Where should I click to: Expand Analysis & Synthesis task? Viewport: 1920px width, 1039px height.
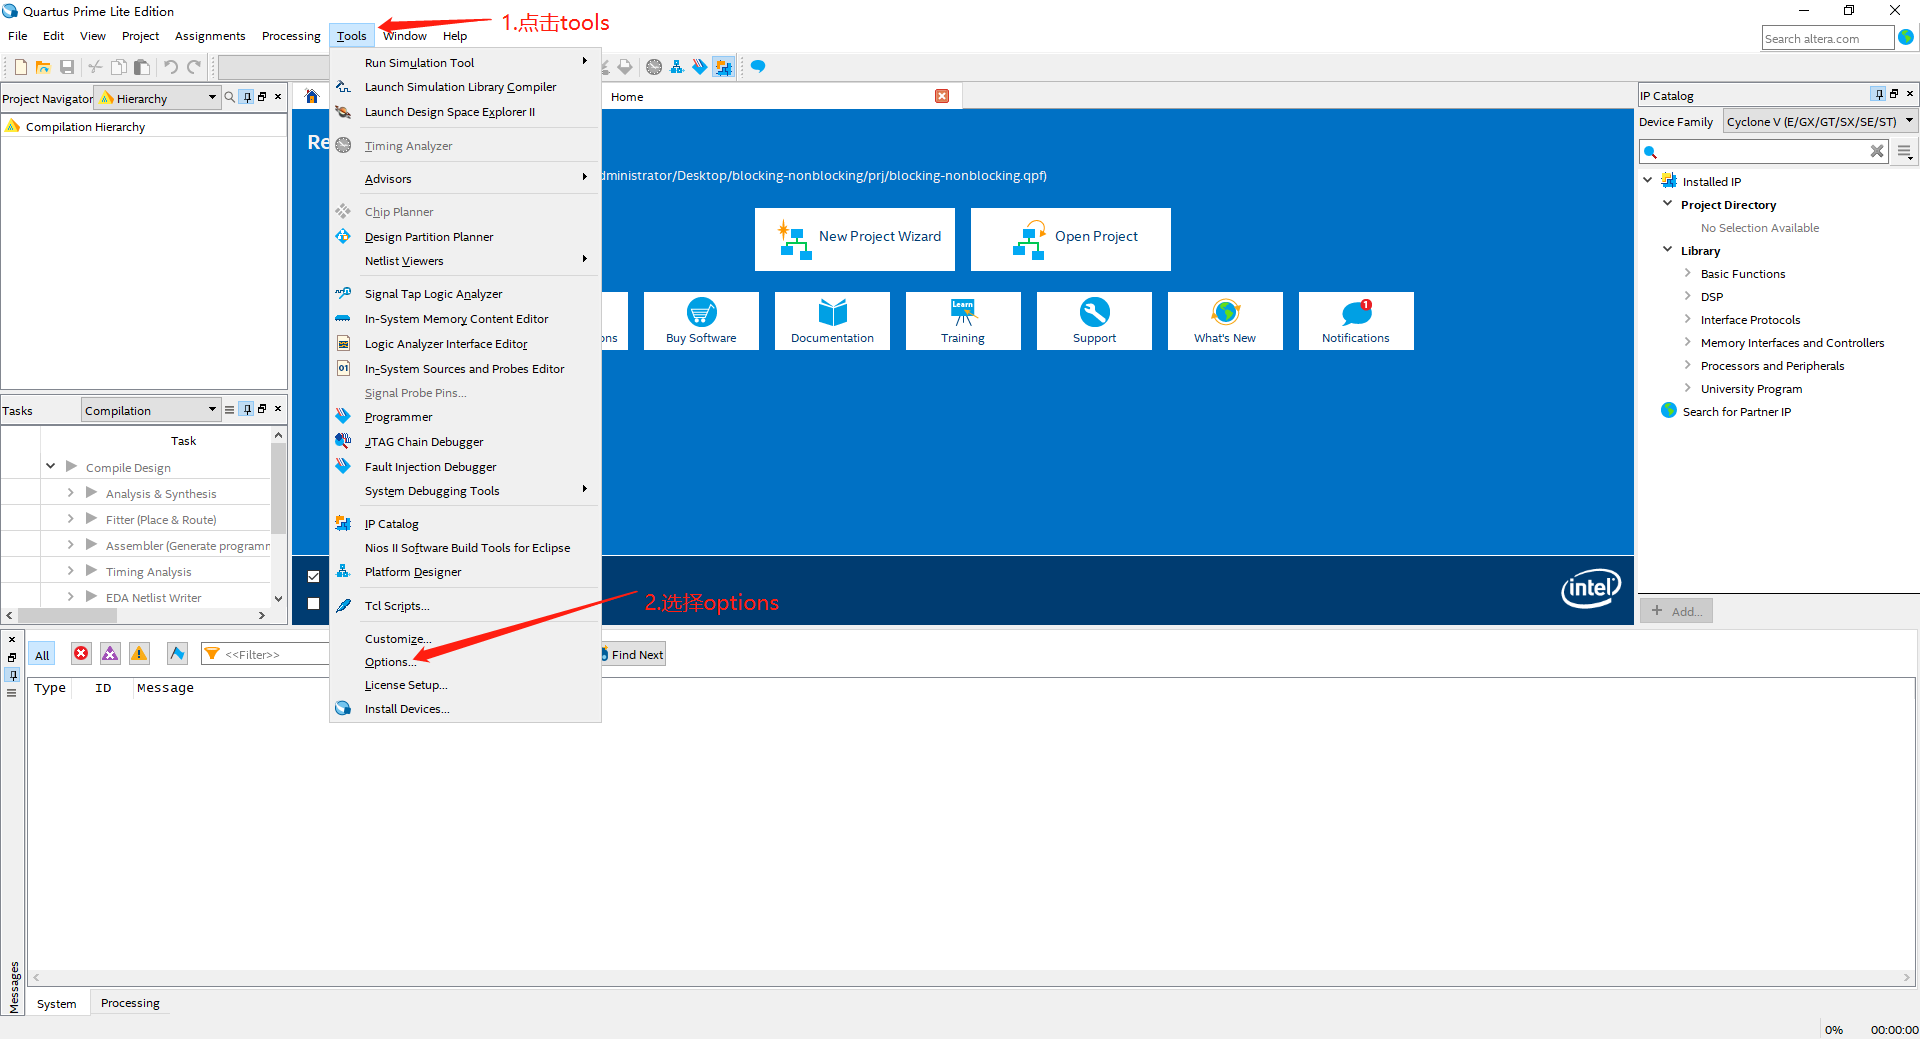click(x=70, y=492)
